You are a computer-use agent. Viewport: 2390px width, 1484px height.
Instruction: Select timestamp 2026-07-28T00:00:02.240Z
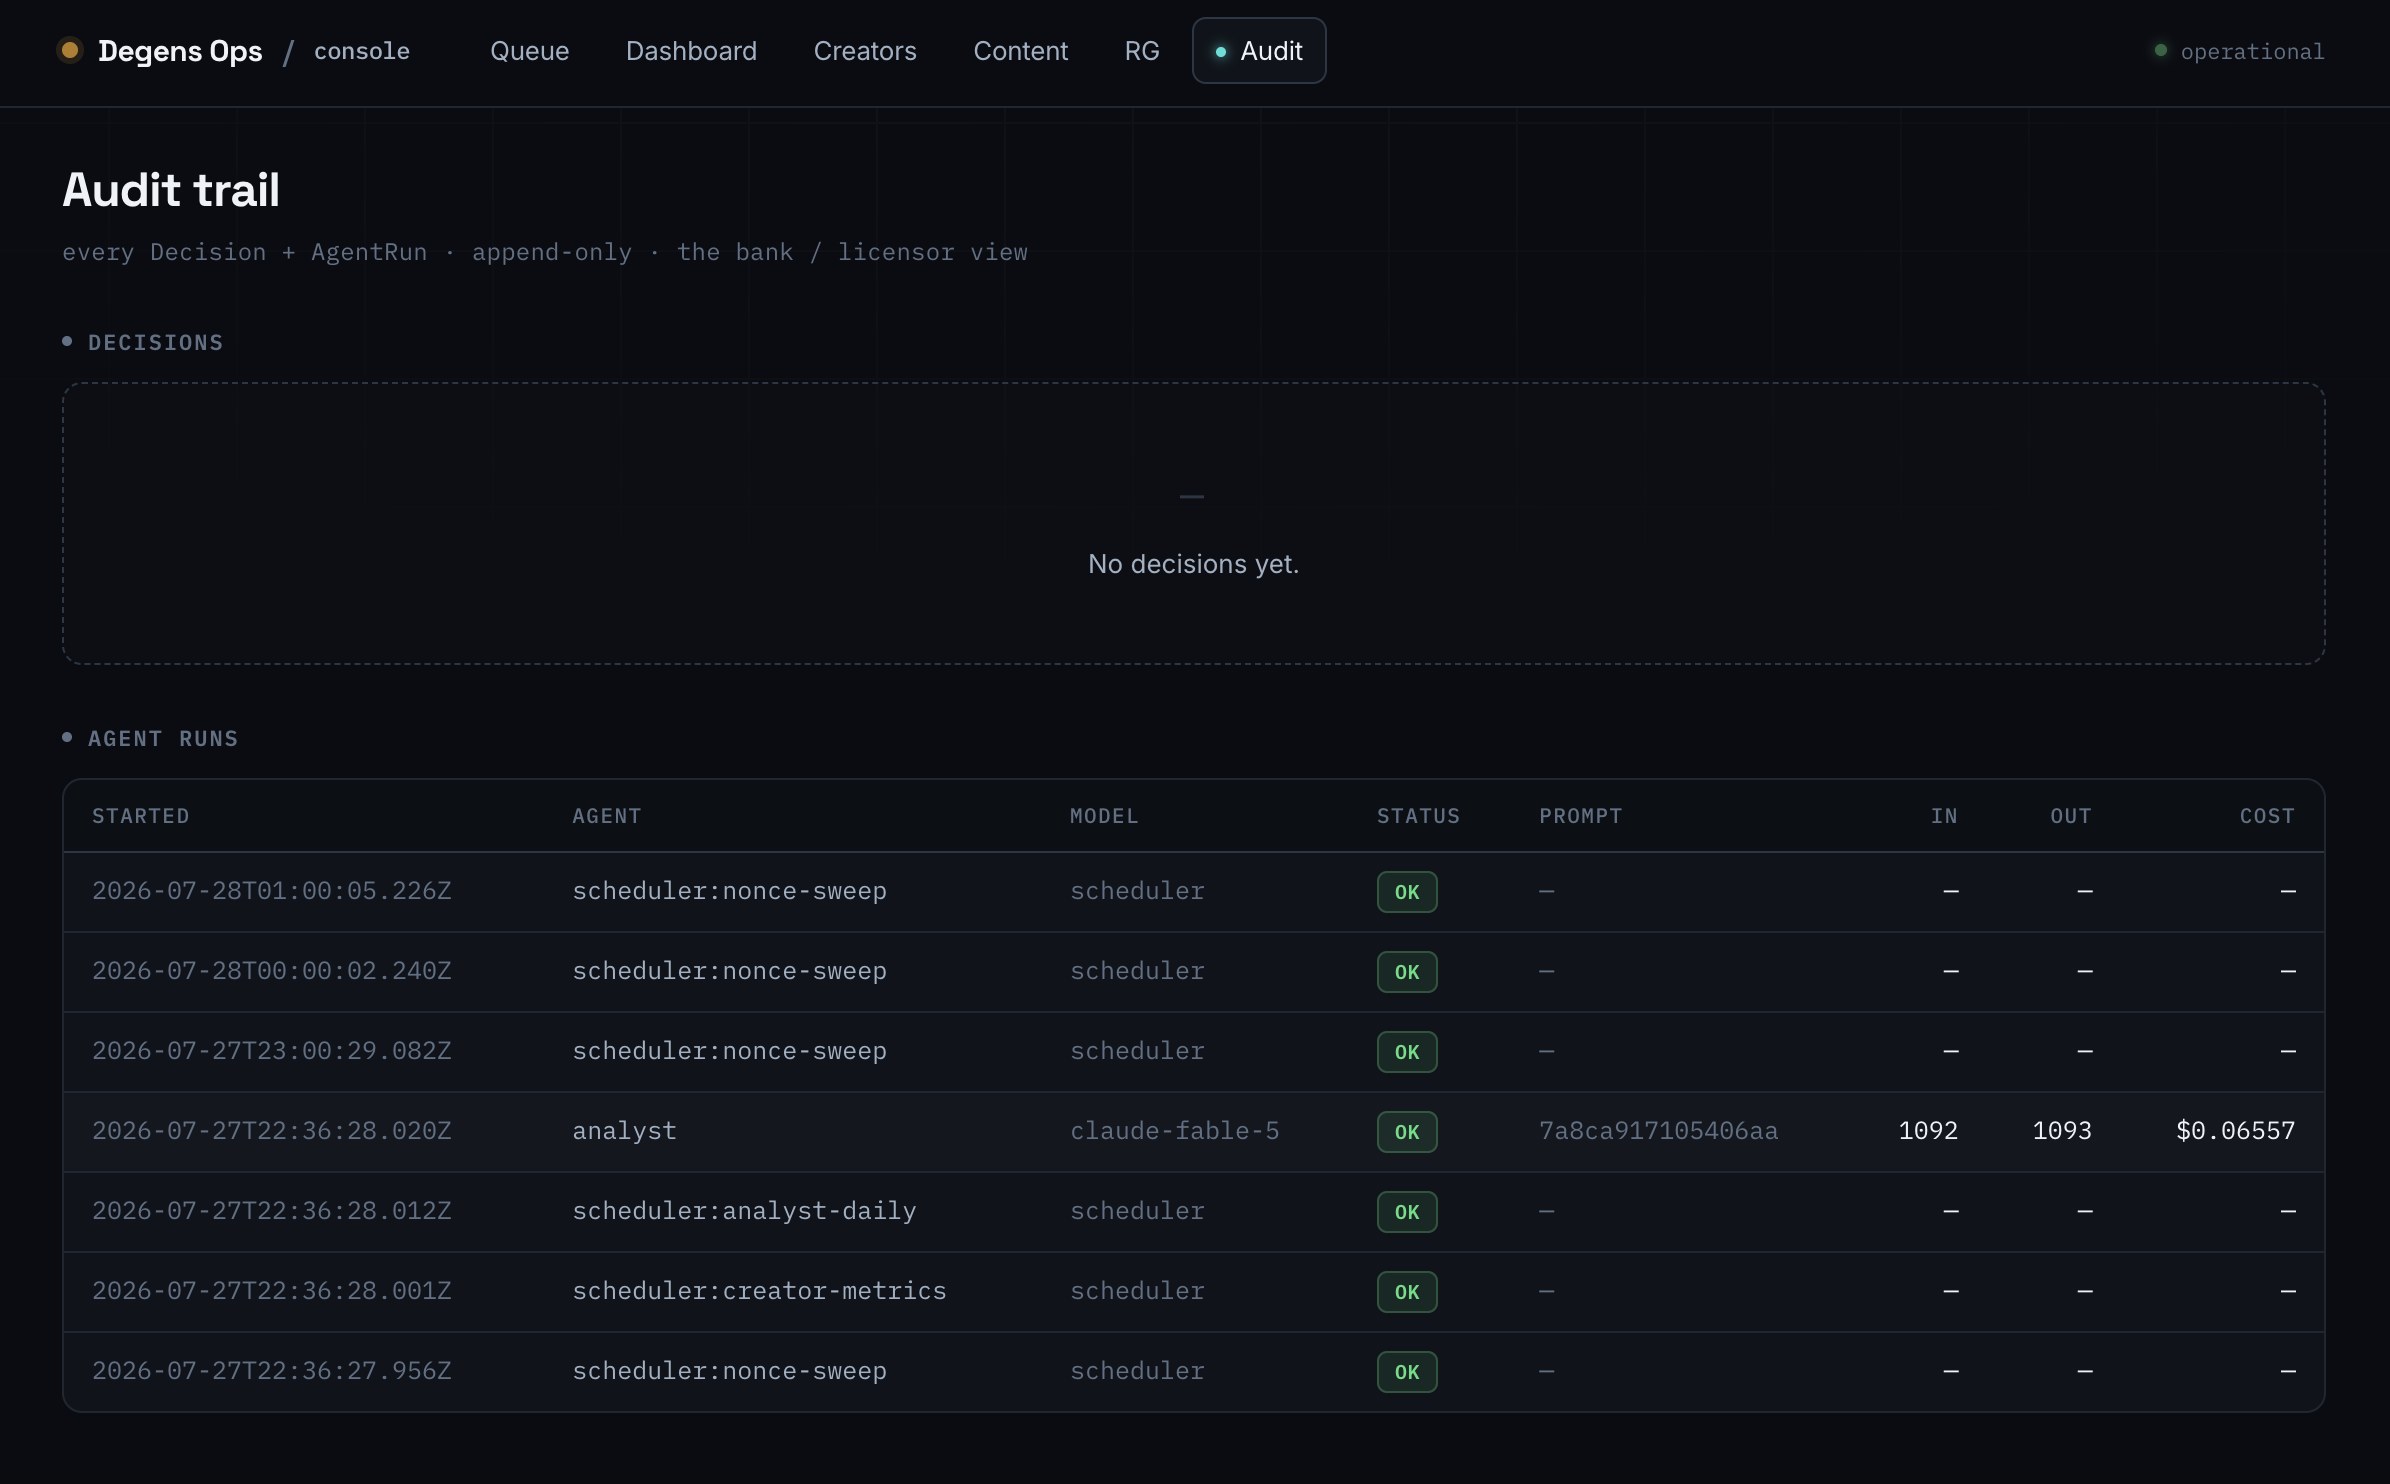pyautogui.click(x=272, y=971)
